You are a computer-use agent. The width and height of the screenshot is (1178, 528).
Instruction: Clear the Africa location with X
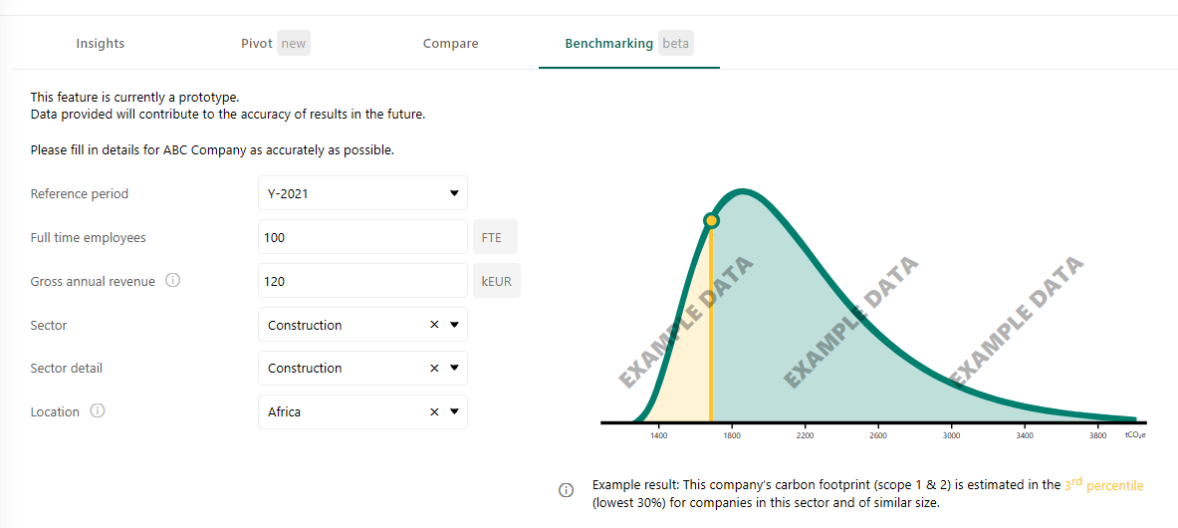pos(434,412)
